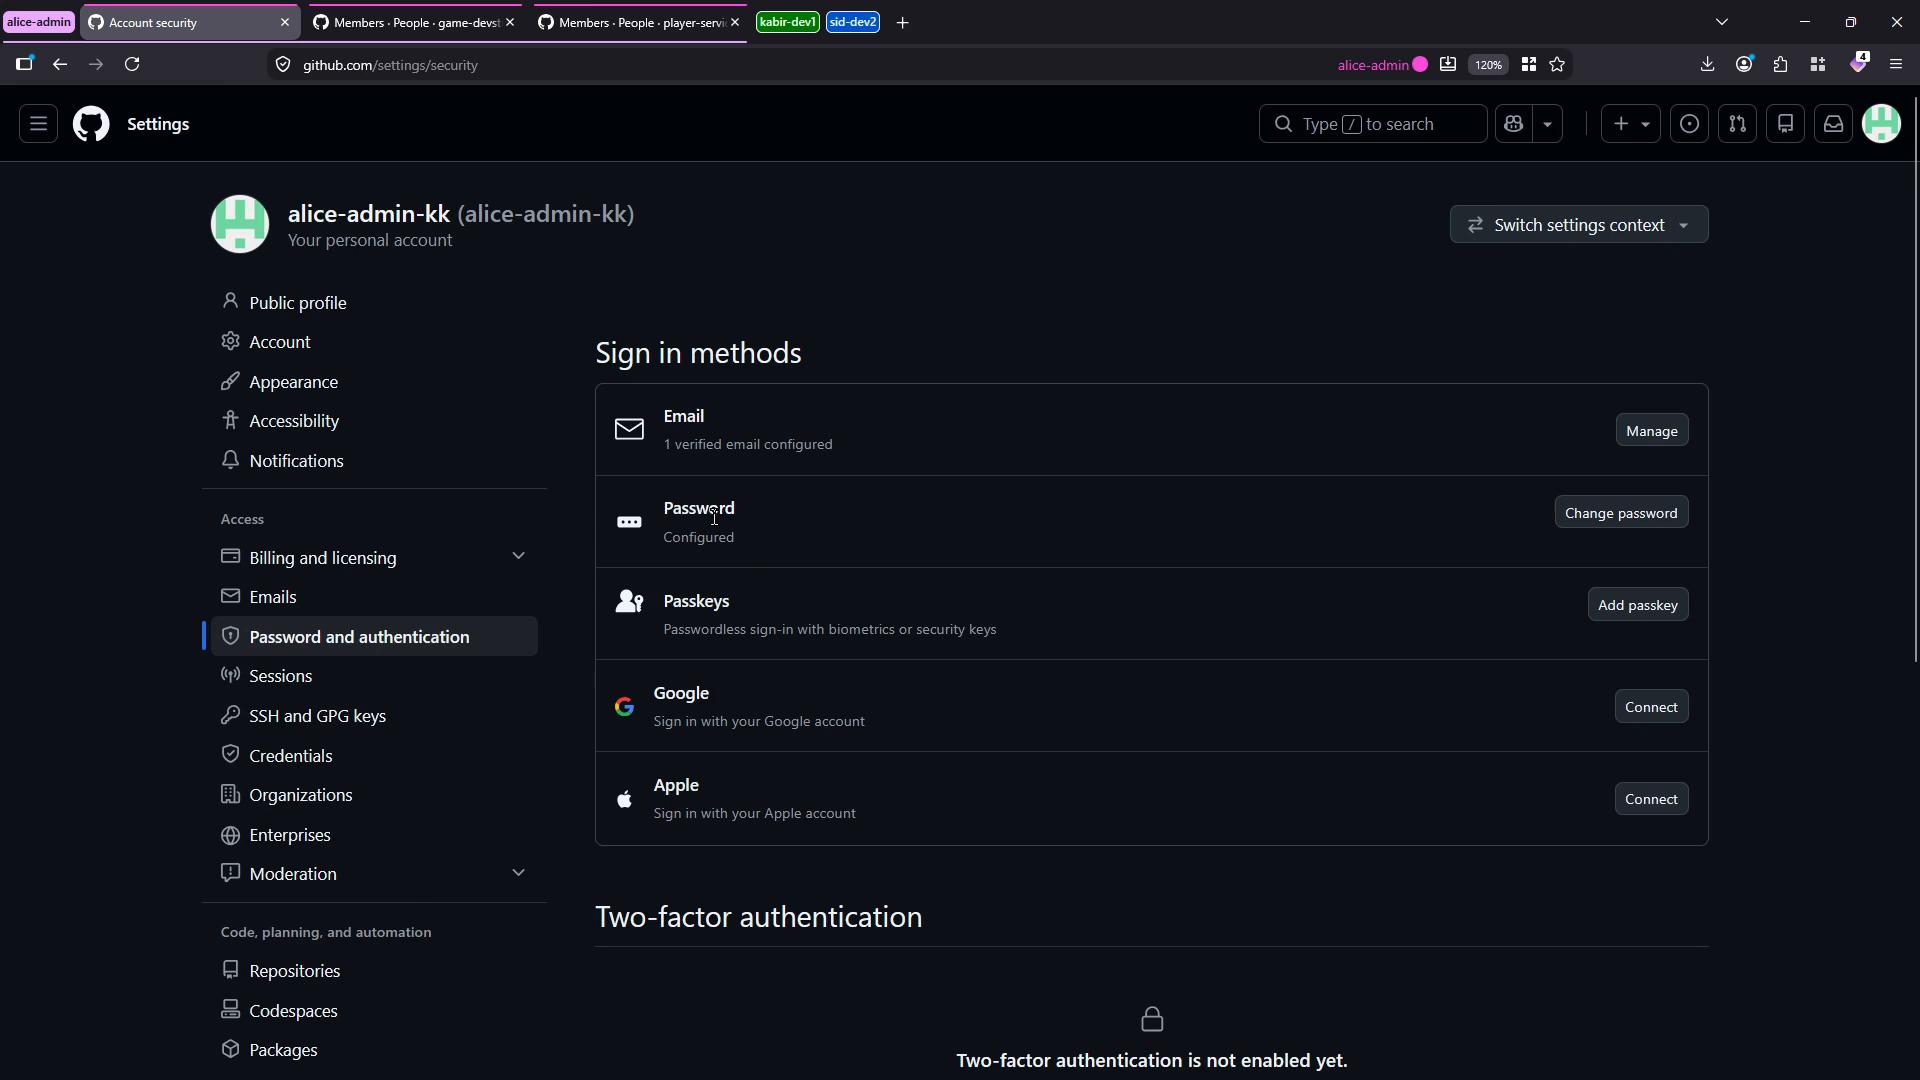
Task: Show site information shield icon in address bar
Action: click(x=283, y=65)
